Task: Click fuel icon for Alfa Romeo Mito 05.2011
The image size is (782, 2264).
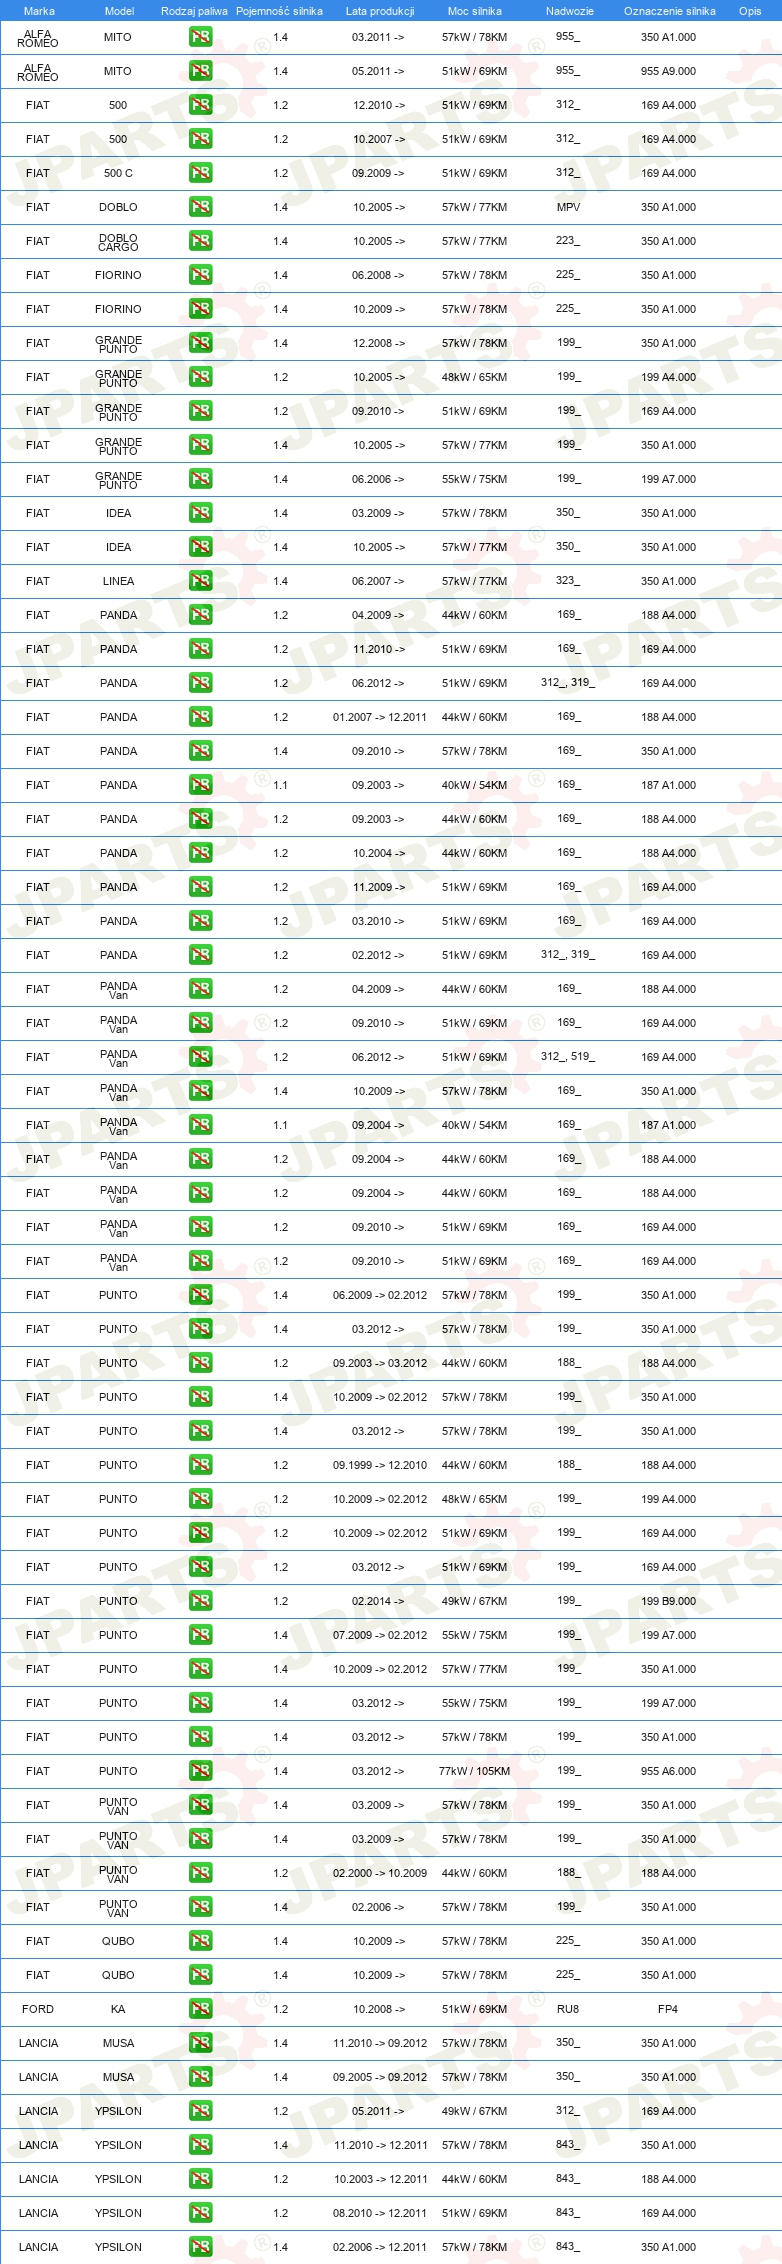Action: [200, 71]
